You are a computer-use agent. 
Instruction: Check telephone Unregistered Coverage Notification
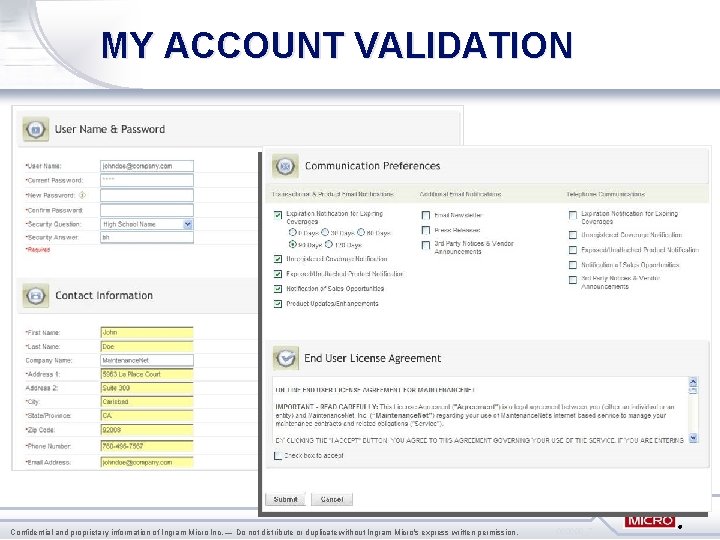[573, 235]
